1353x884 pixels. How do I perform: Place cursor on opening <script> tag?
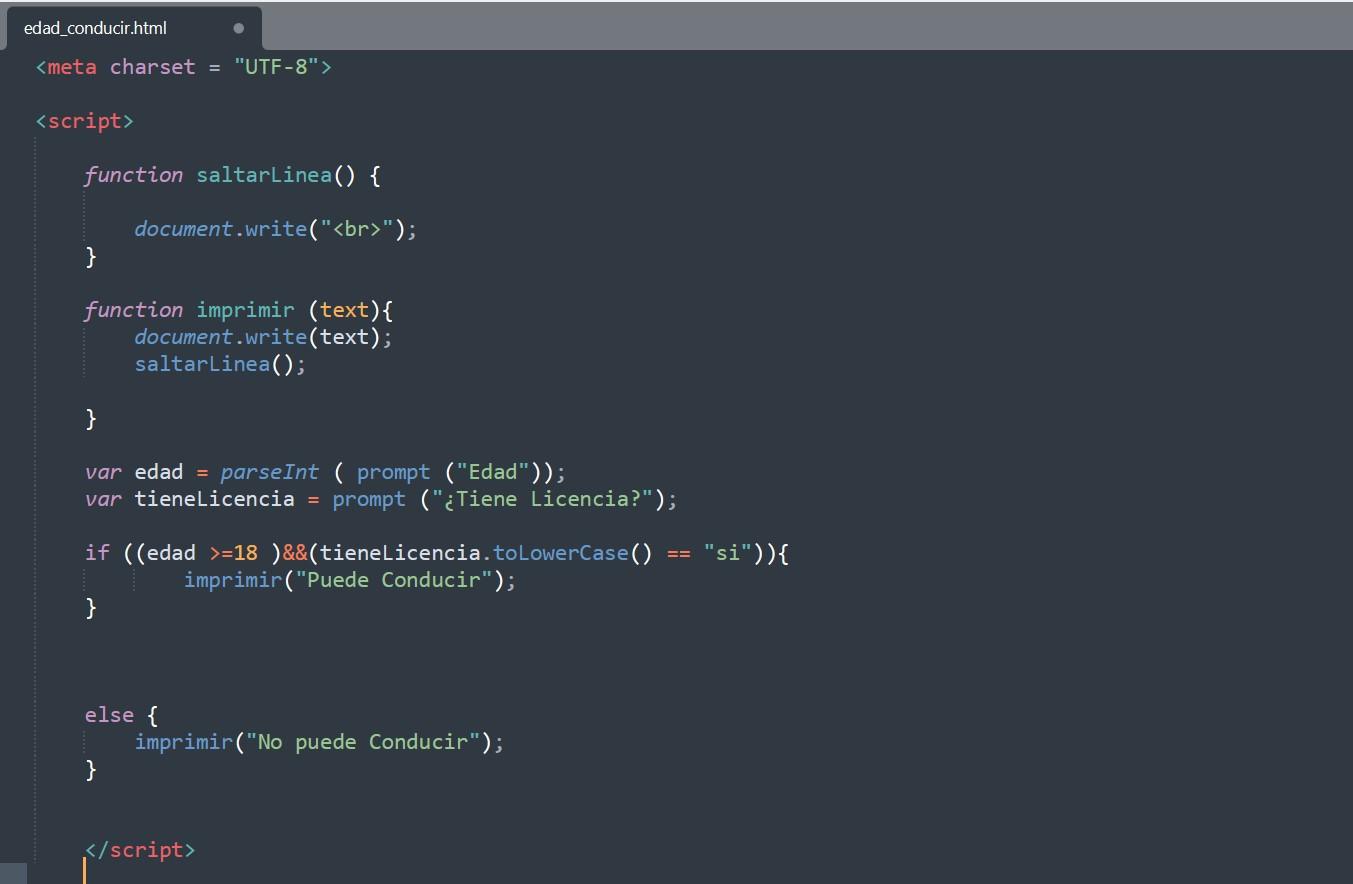(x=85, y=121)
